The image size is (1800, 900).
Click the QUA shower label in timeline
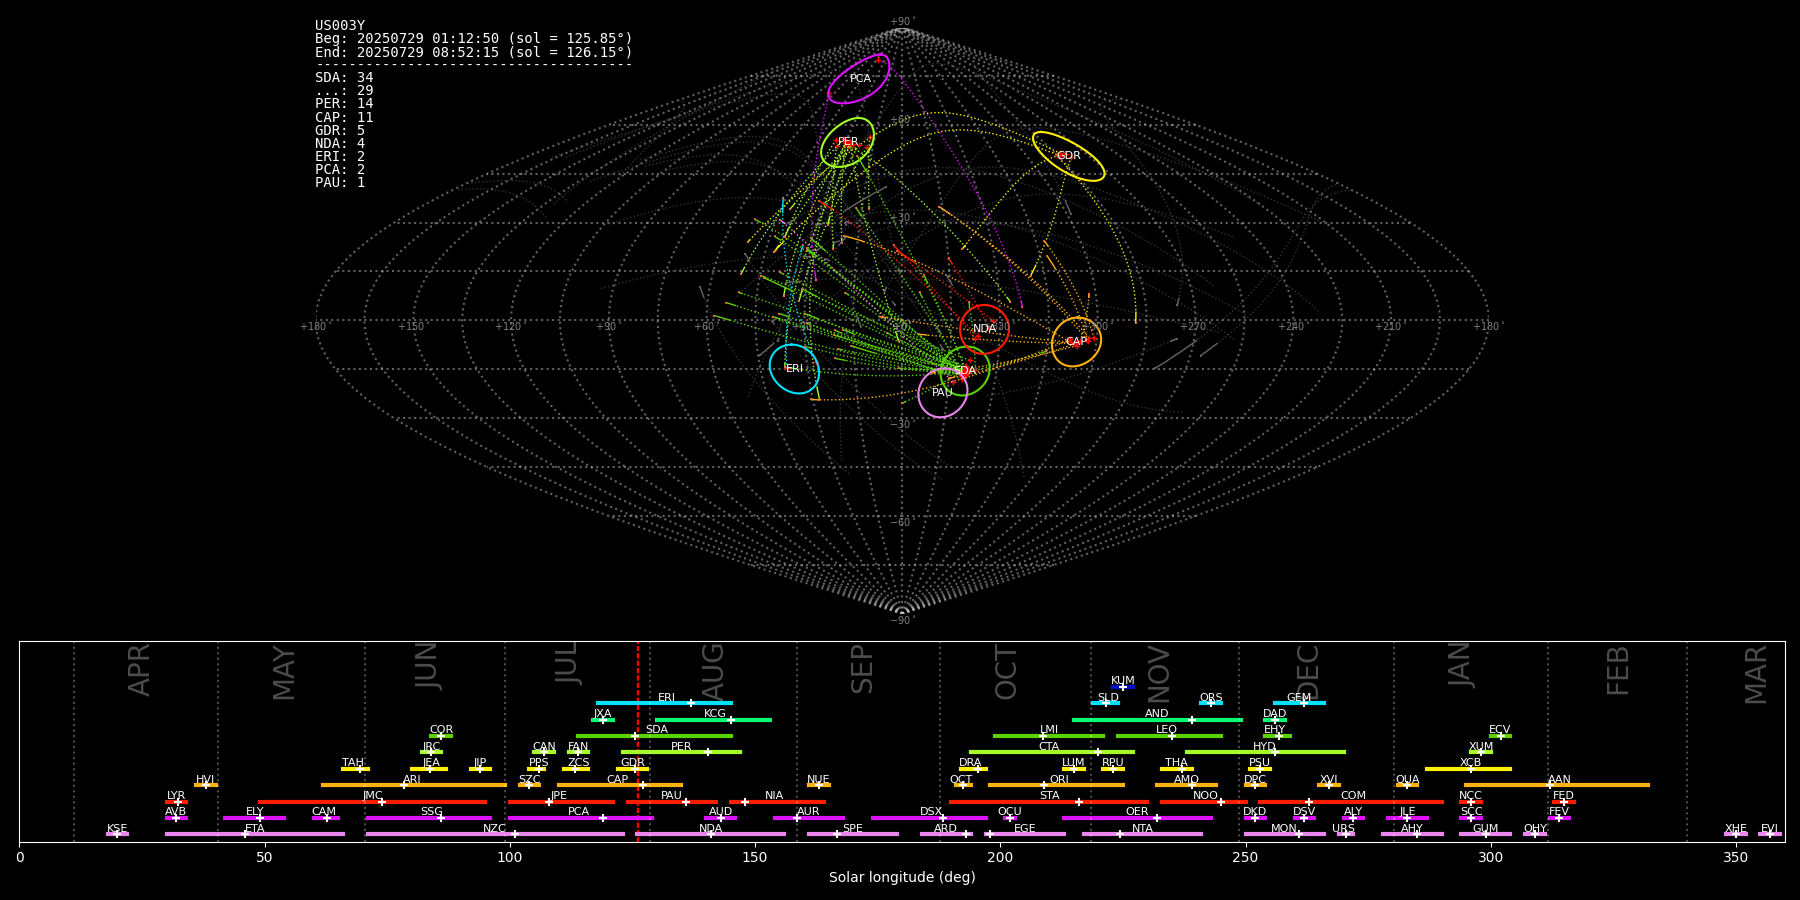[1407, 780]
